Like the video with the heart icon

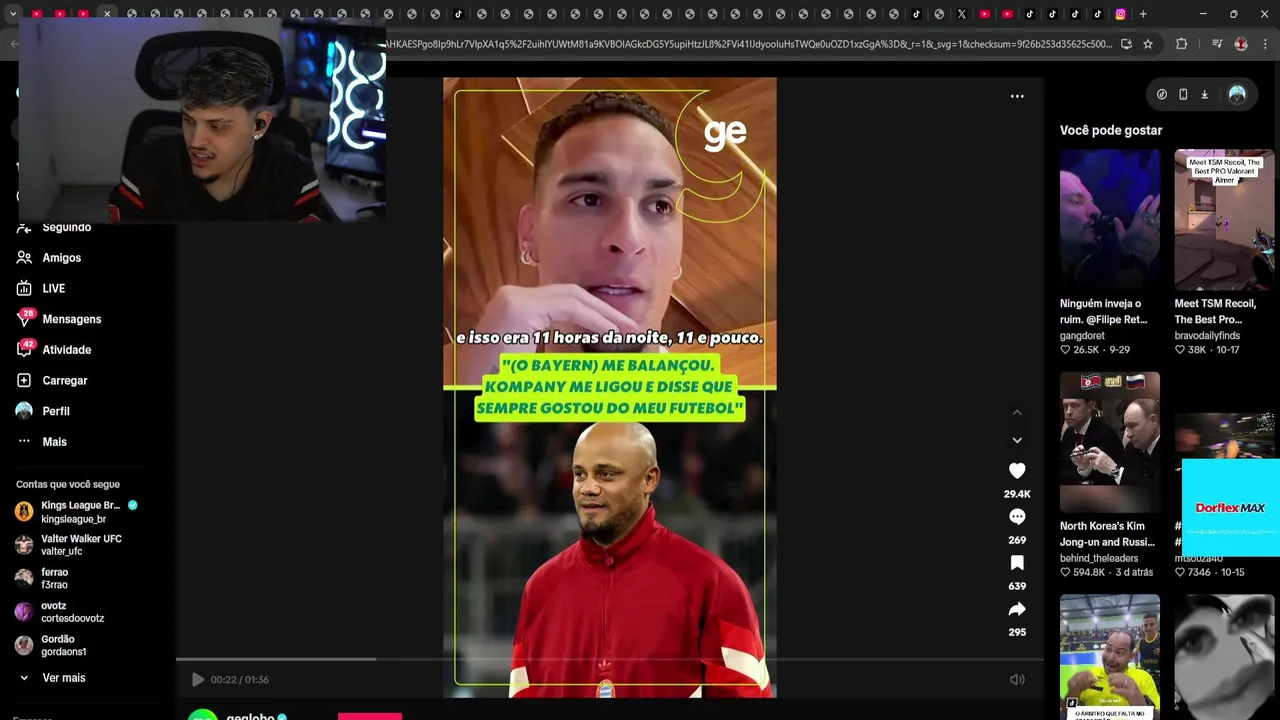(1017, 471)
